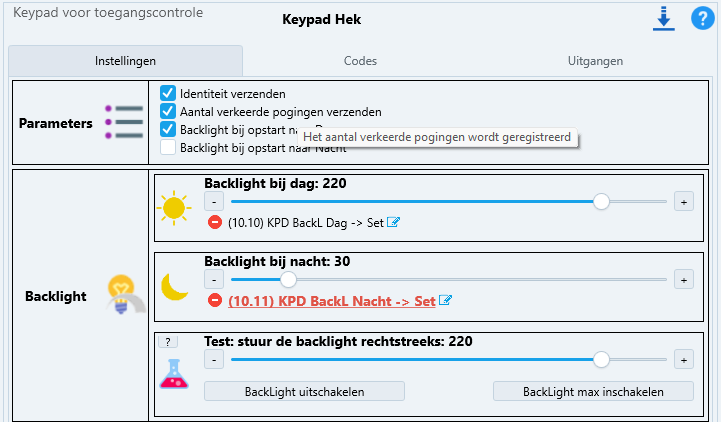Screen dimensions: 721x422
Task: Click the blue download arrow icon
Action: click(664, 19)
